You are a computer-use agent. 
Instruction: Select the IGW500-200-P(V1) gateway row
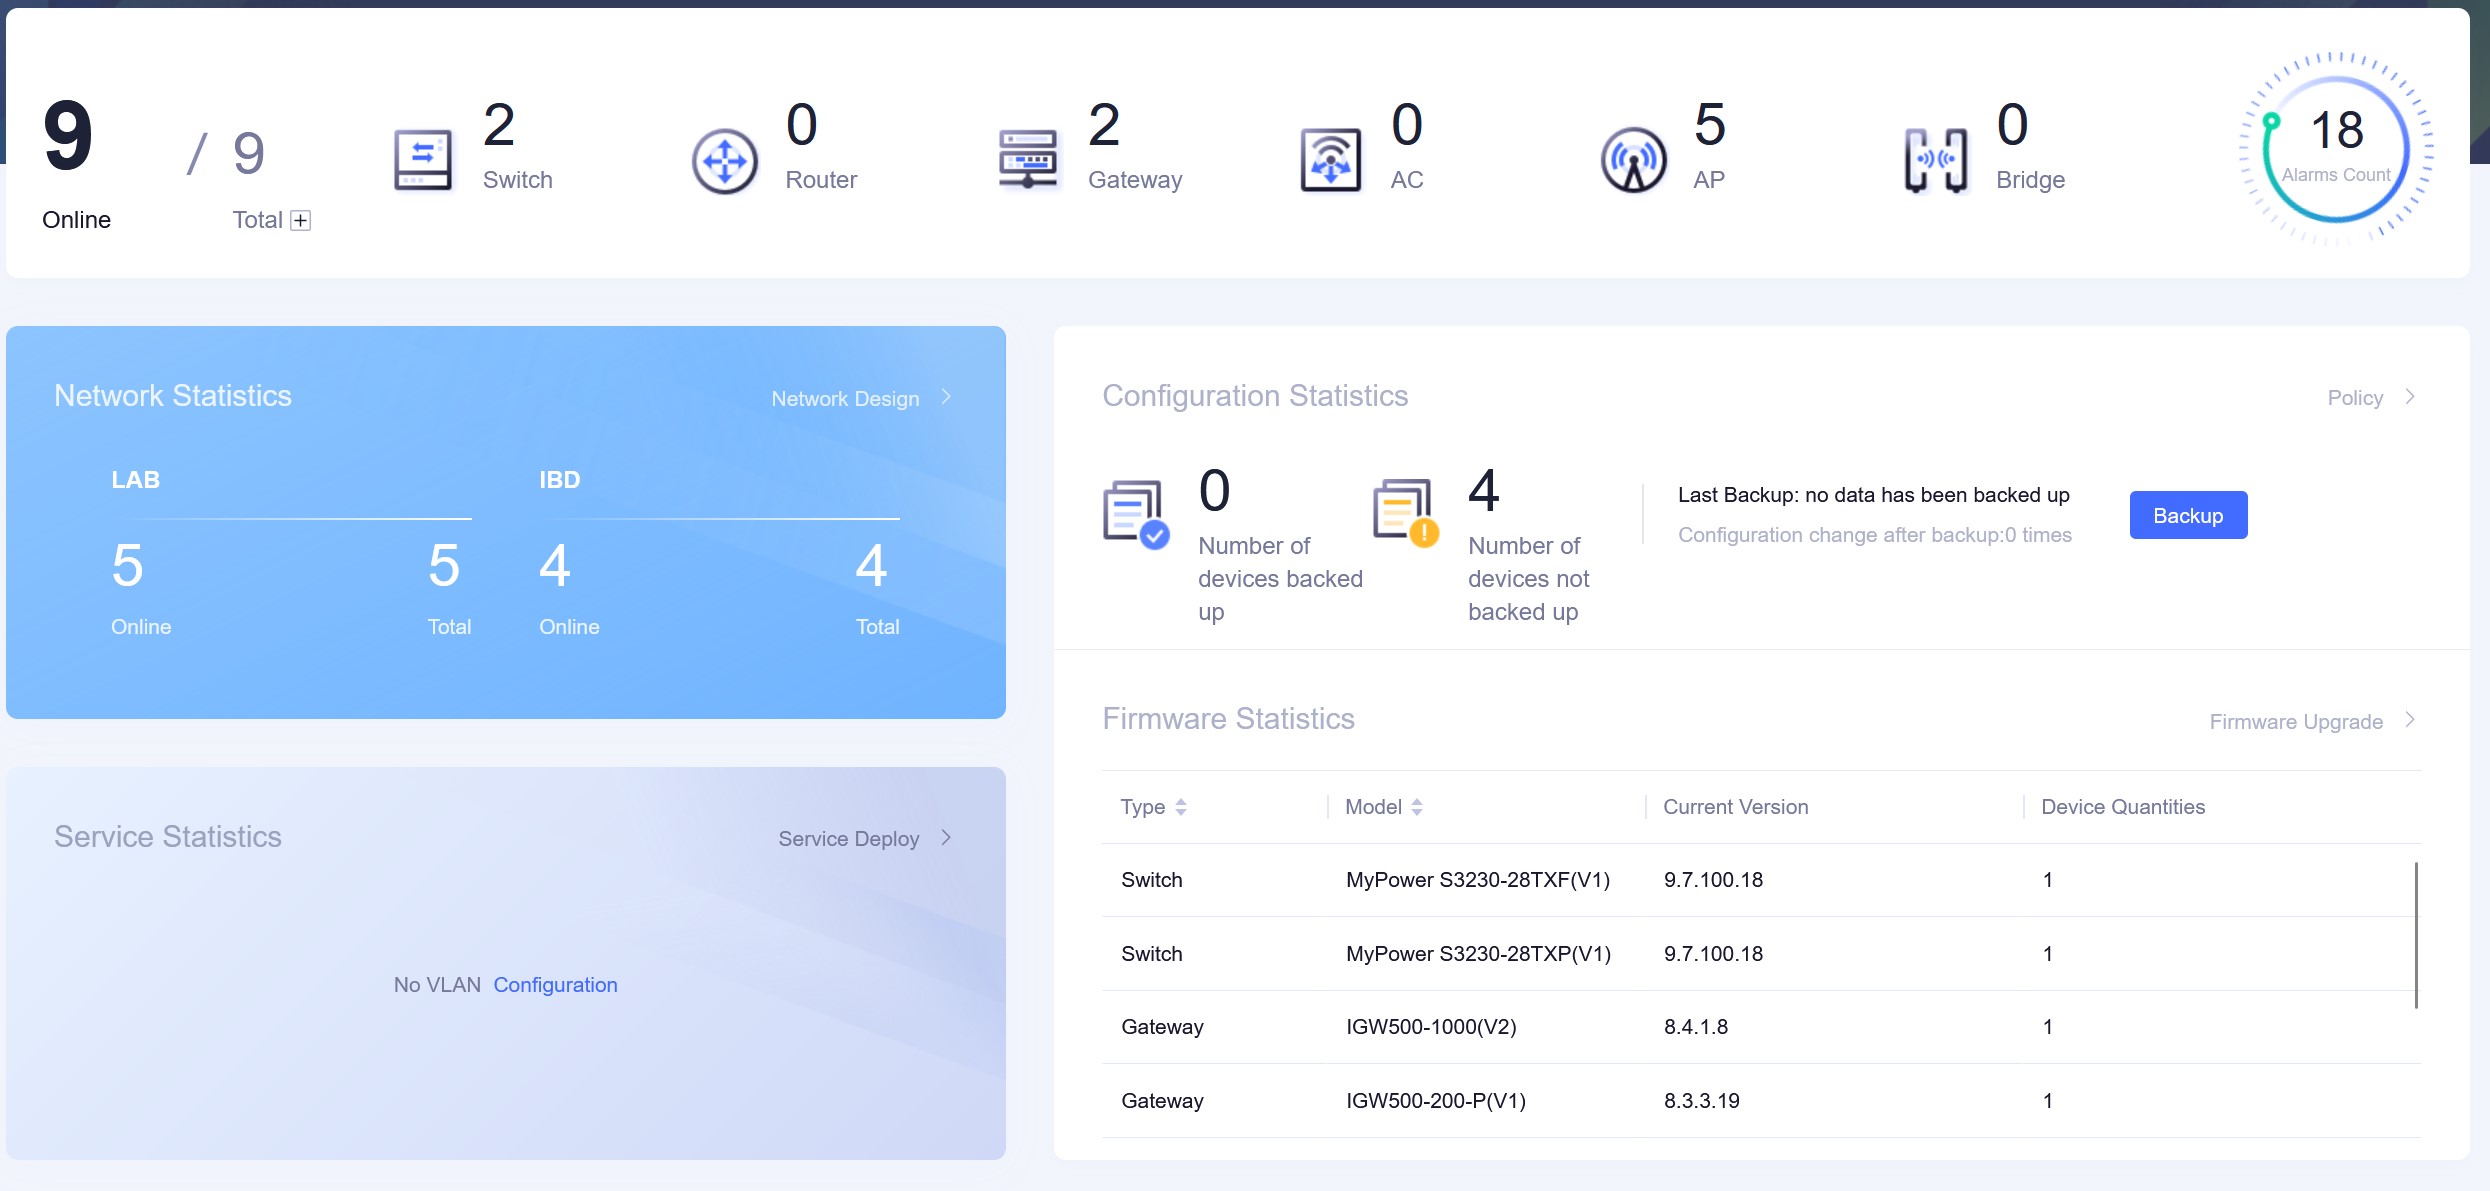[1761, 1101]
